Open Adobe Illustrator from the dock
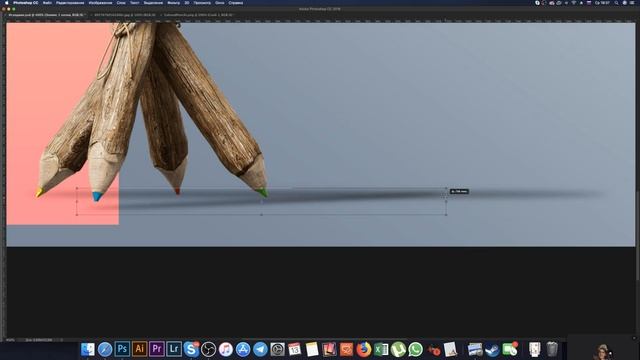This screenshot has width=640, height=360. coord(140,349)
